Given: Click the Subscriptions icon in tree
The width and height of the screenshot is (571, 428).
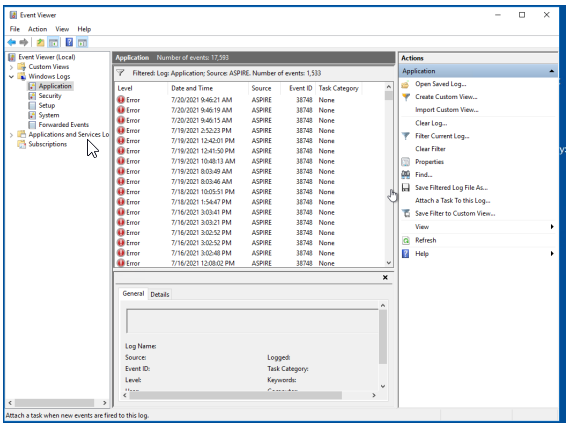Looking at the screenshot, I should [x=22, y=144].
